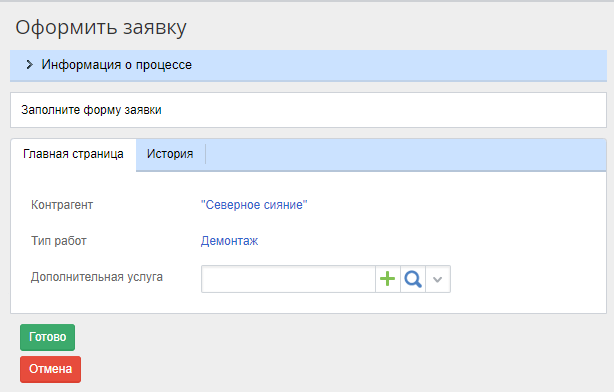The image size is (614, 392).
Task: Select the Главная страница tab
Action: [73, 154]
